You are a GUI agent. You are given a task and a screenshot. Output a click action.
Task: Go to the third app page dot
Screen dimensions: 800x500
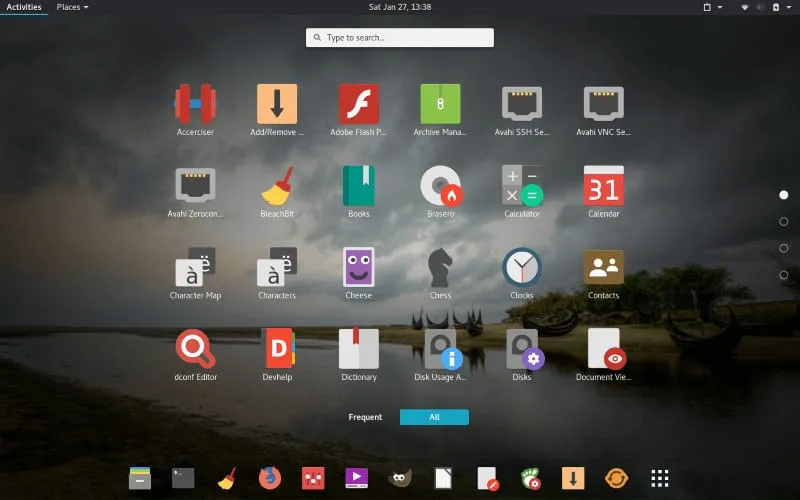click(x=784, y=248)
